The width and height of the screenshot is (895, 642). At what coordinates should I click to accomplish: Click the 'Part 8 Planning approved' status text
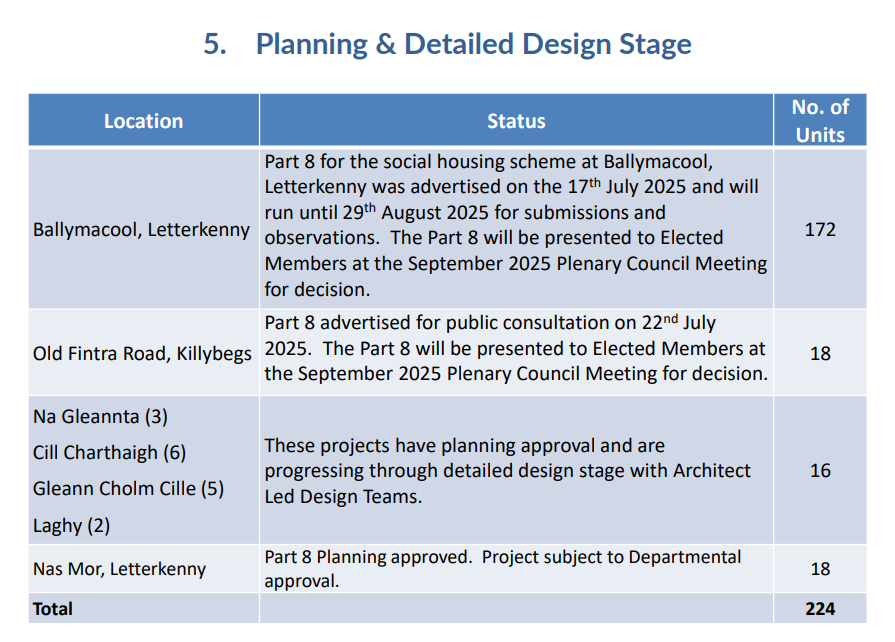pos(503,569)
